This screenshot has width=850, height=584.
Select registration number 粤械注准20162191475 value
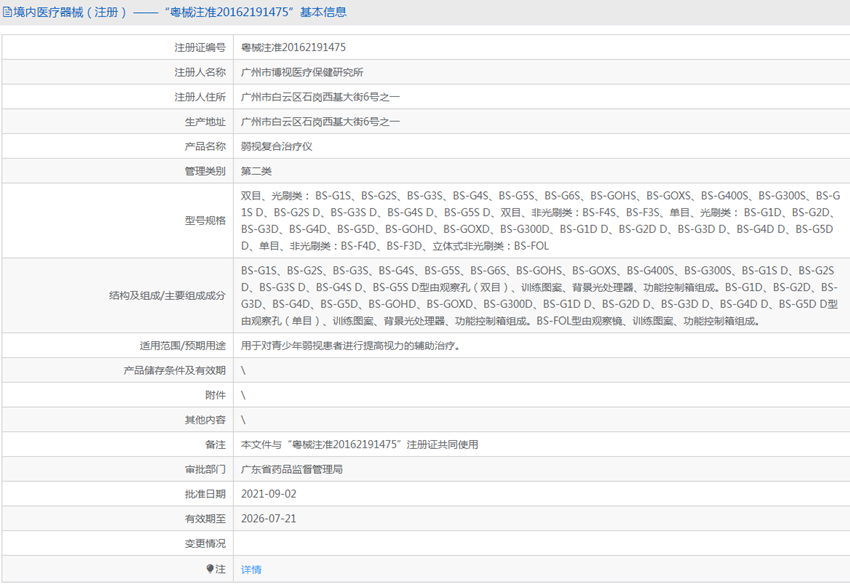293,47
